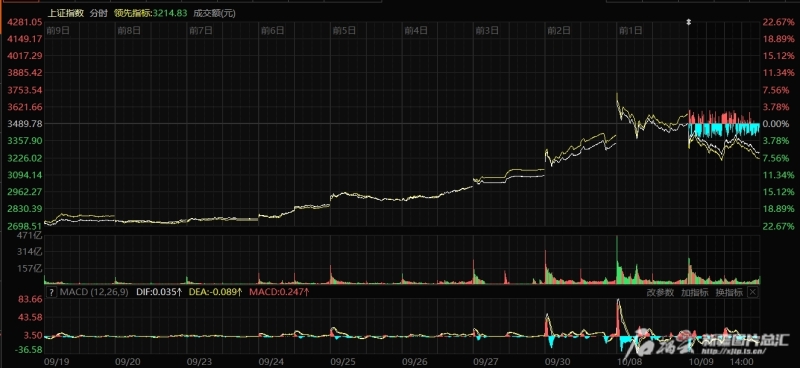Click the 09/24 date on the time axis
Screen dimensions: 800x368
coord(272,362)
